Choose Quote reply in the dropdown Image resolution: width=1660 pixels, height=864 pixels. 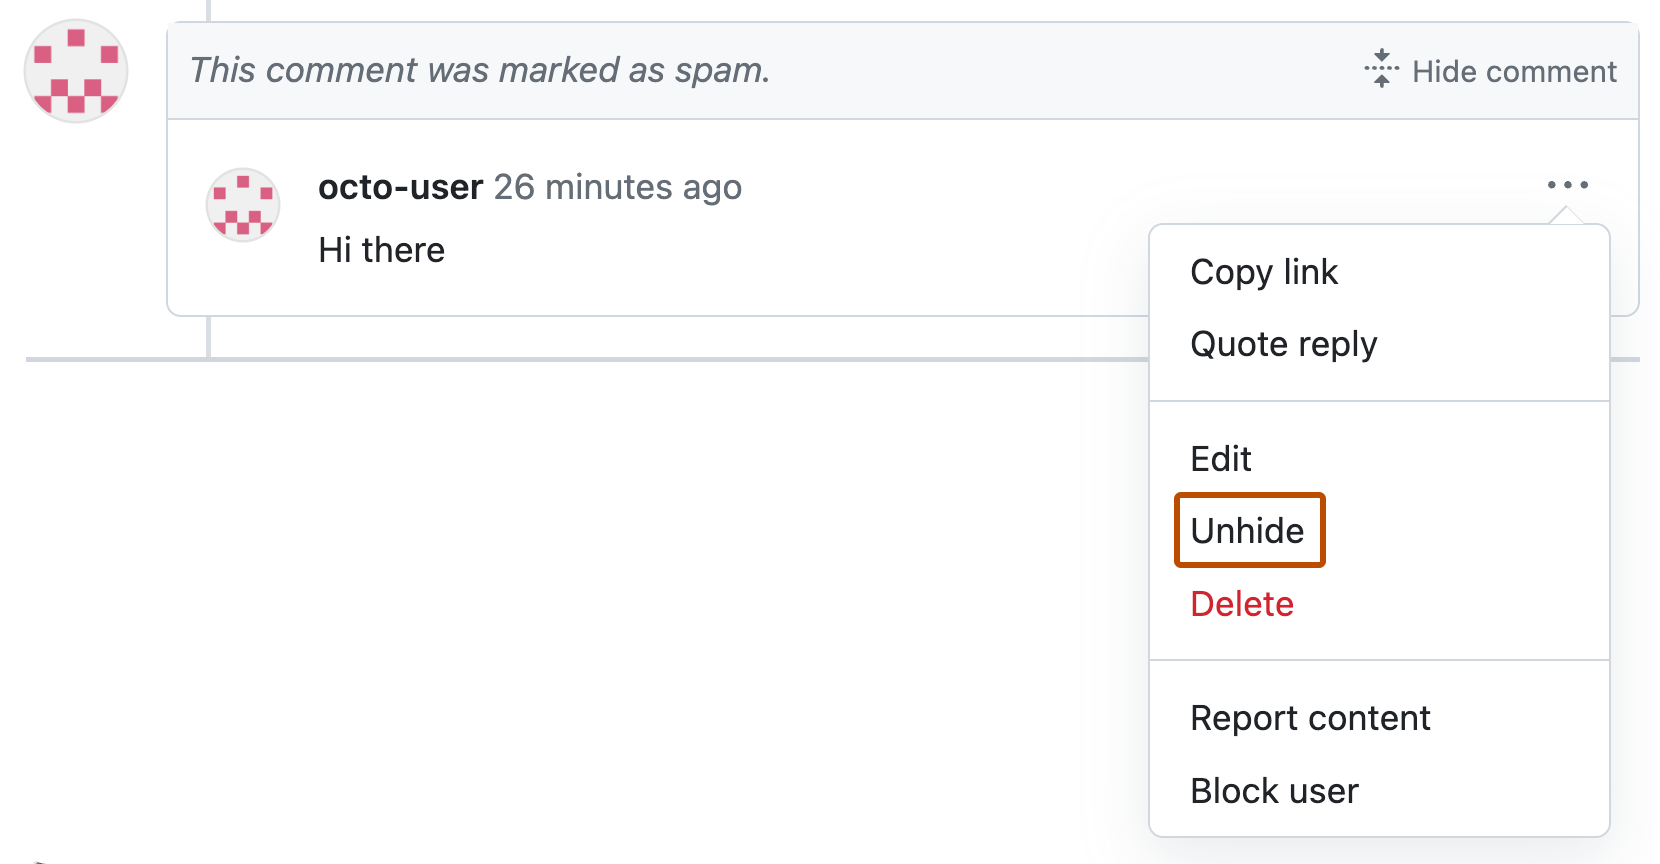(x=1284, y=343)
